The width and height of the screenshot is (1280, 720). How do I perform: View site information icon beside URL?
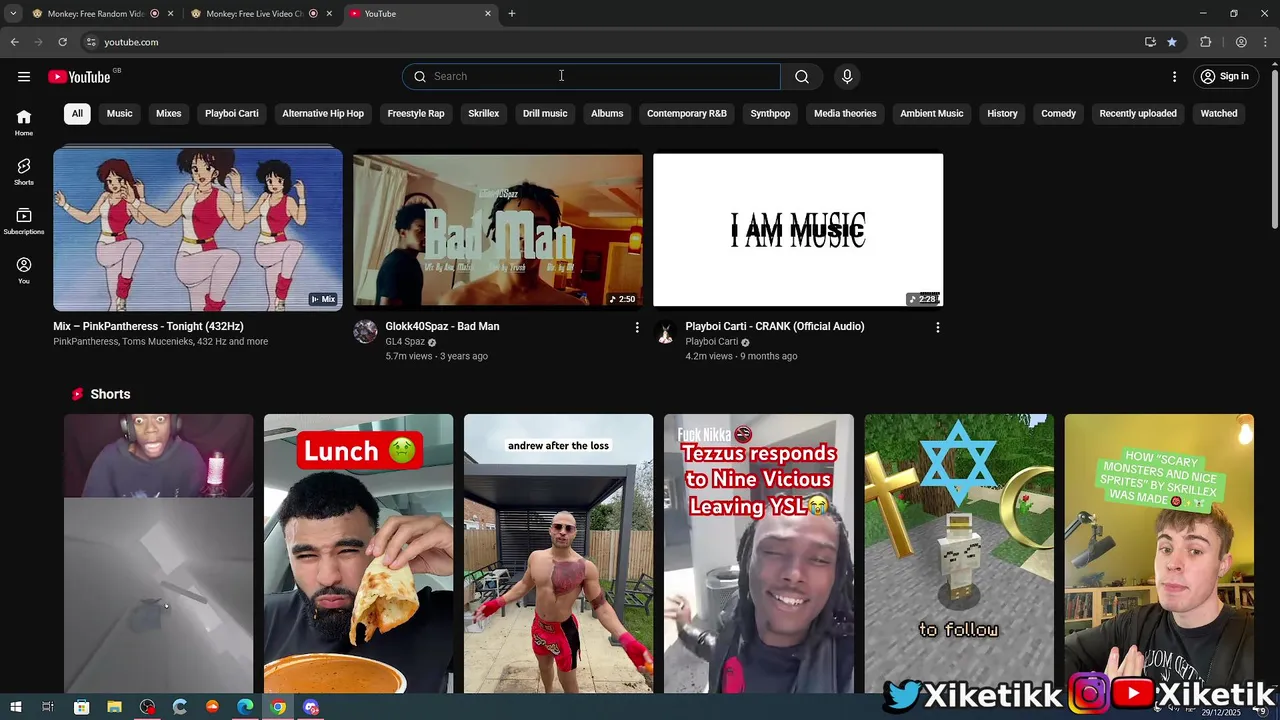pos(91,42)
